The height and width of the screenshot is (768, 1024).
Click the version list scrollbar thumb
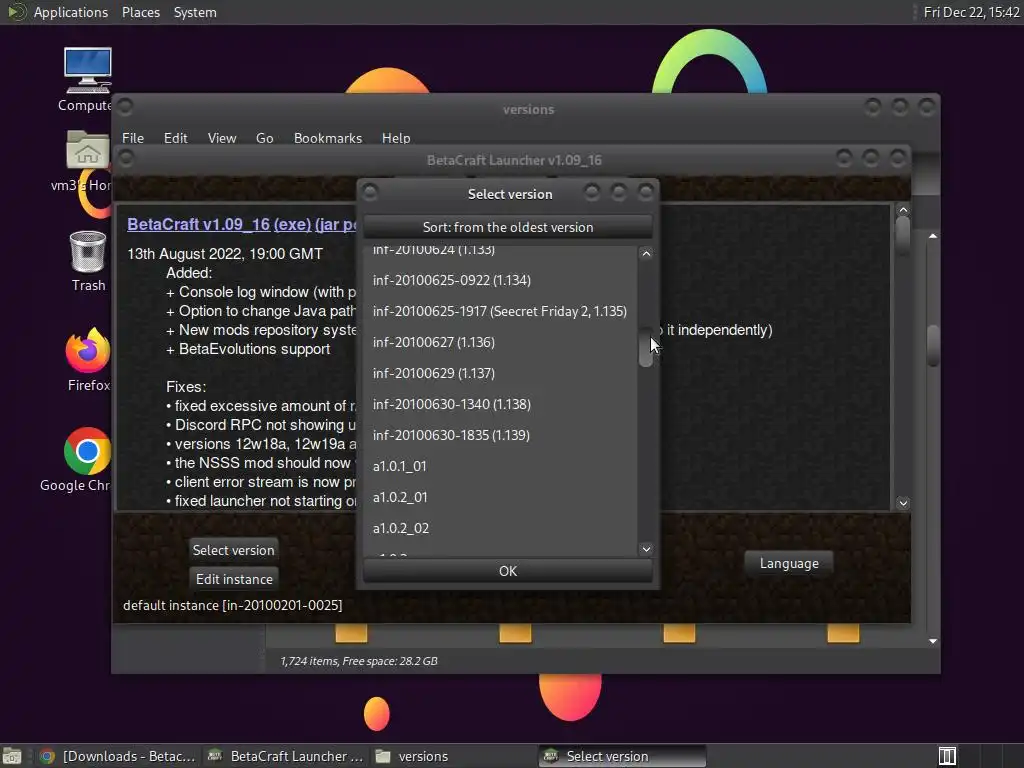[x=645, y=347]
